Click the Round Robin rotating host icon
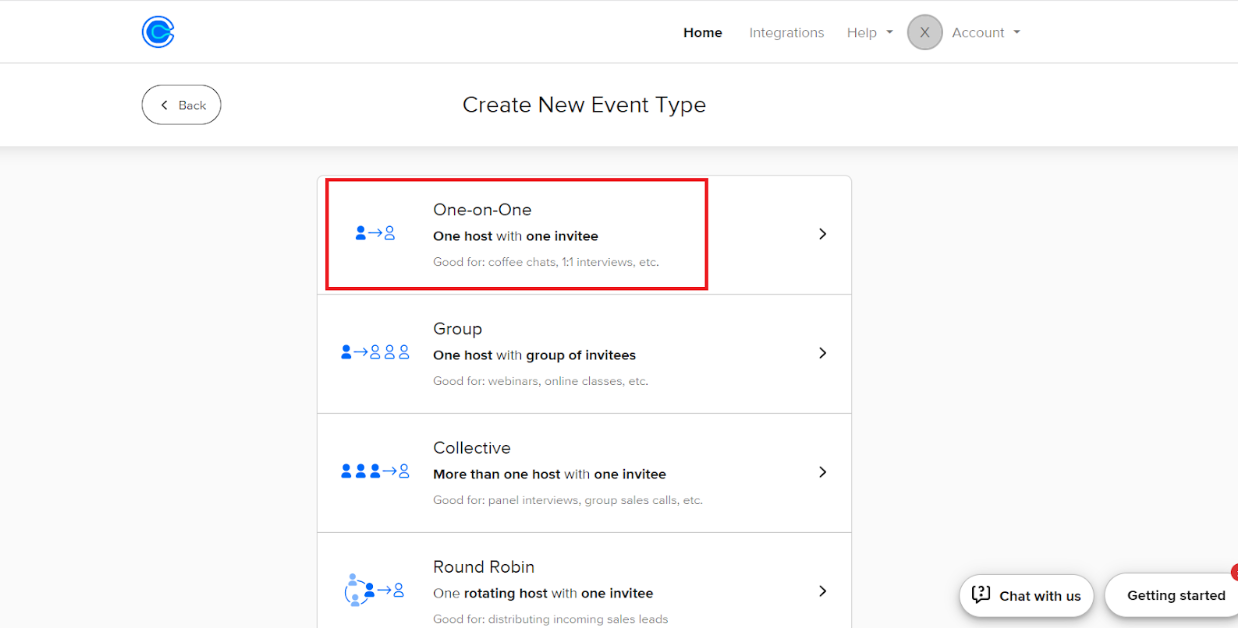The height and width of the screenshot is (628, 1238). (374, 590)
